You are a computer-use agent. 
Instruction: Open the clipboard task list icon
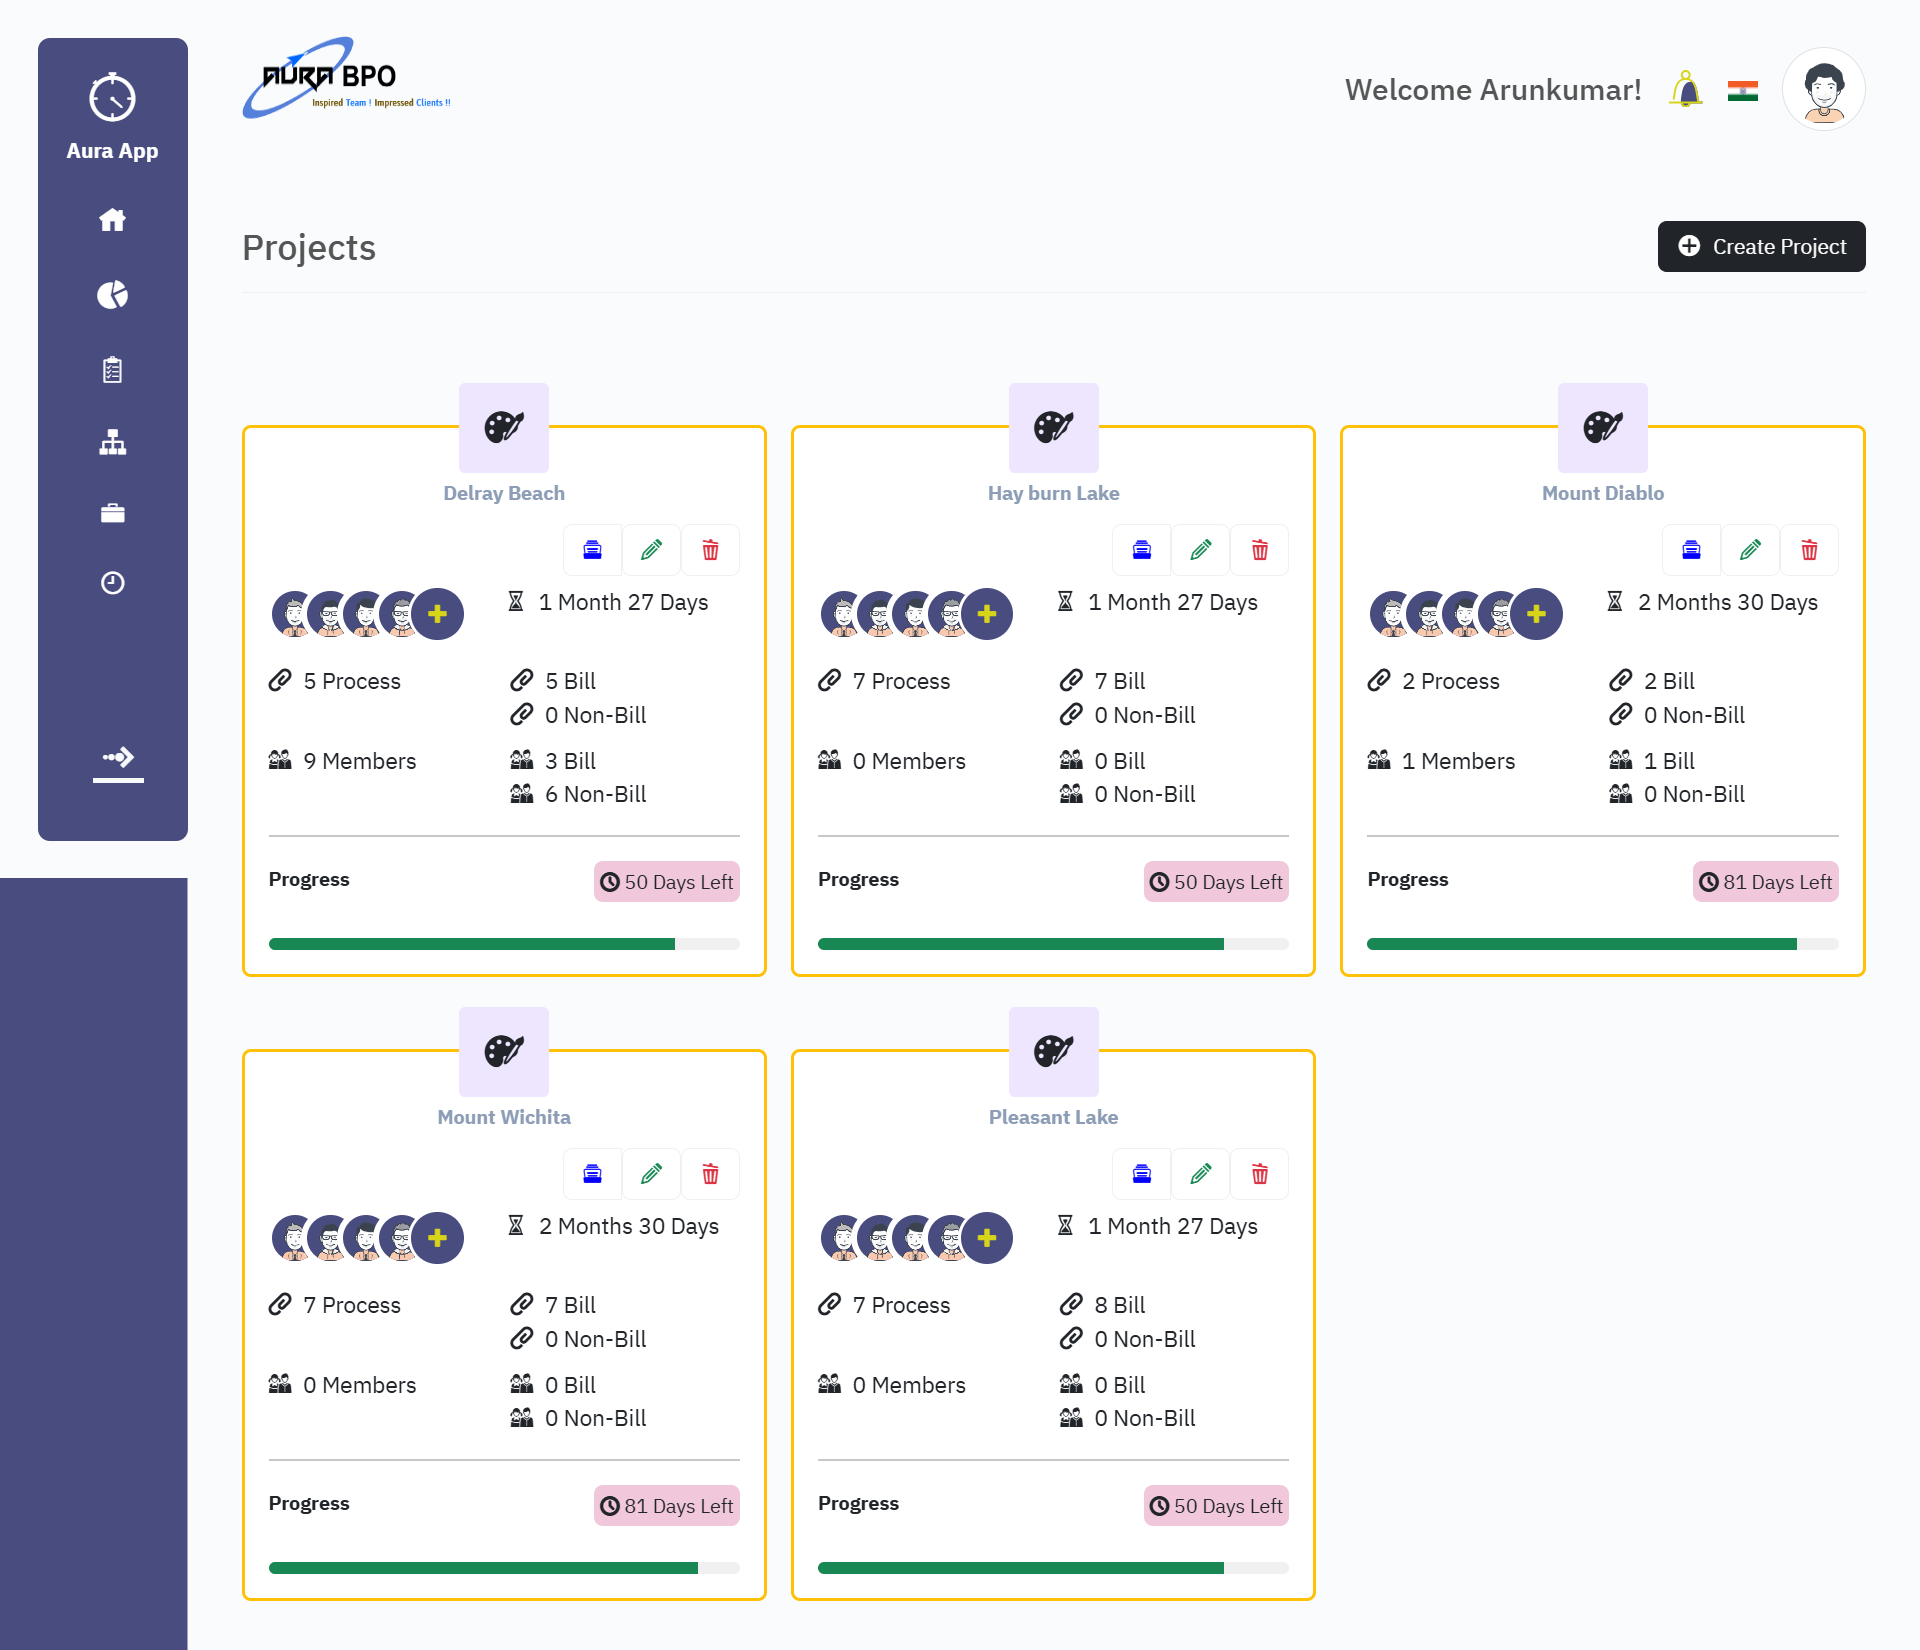tap(112, 370)
